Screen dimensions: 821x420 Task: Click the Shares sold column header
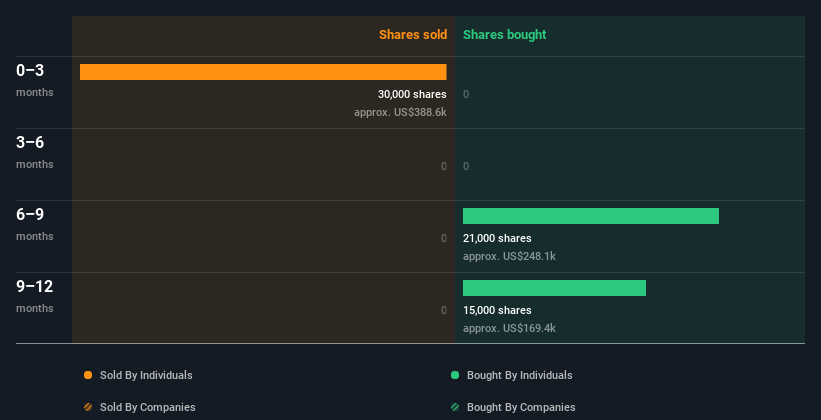(x=413, y=35)
